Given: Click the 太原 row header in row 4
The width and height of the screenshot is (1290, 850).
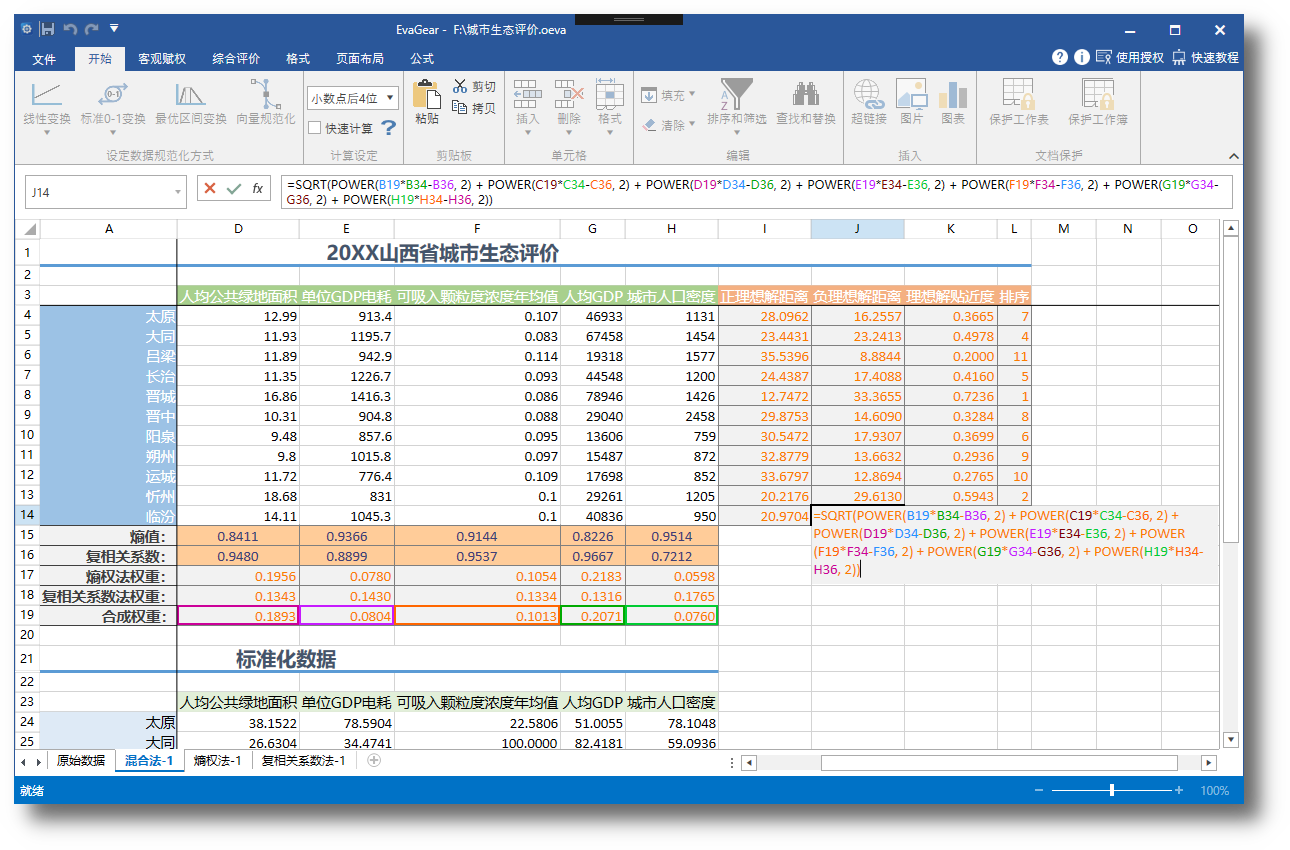Looking at the screenshot, I should (x=109, y=316).
